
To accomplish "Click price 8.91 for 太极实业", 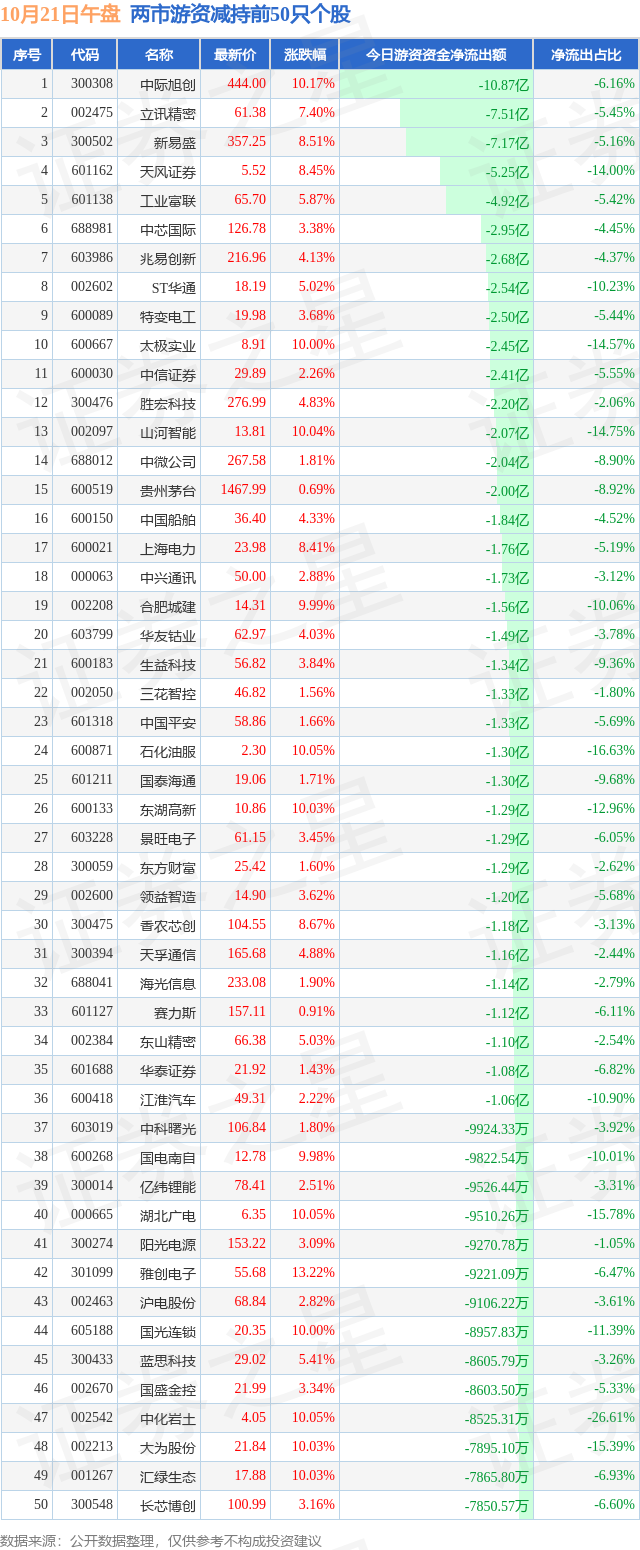I will coord(253,345).
